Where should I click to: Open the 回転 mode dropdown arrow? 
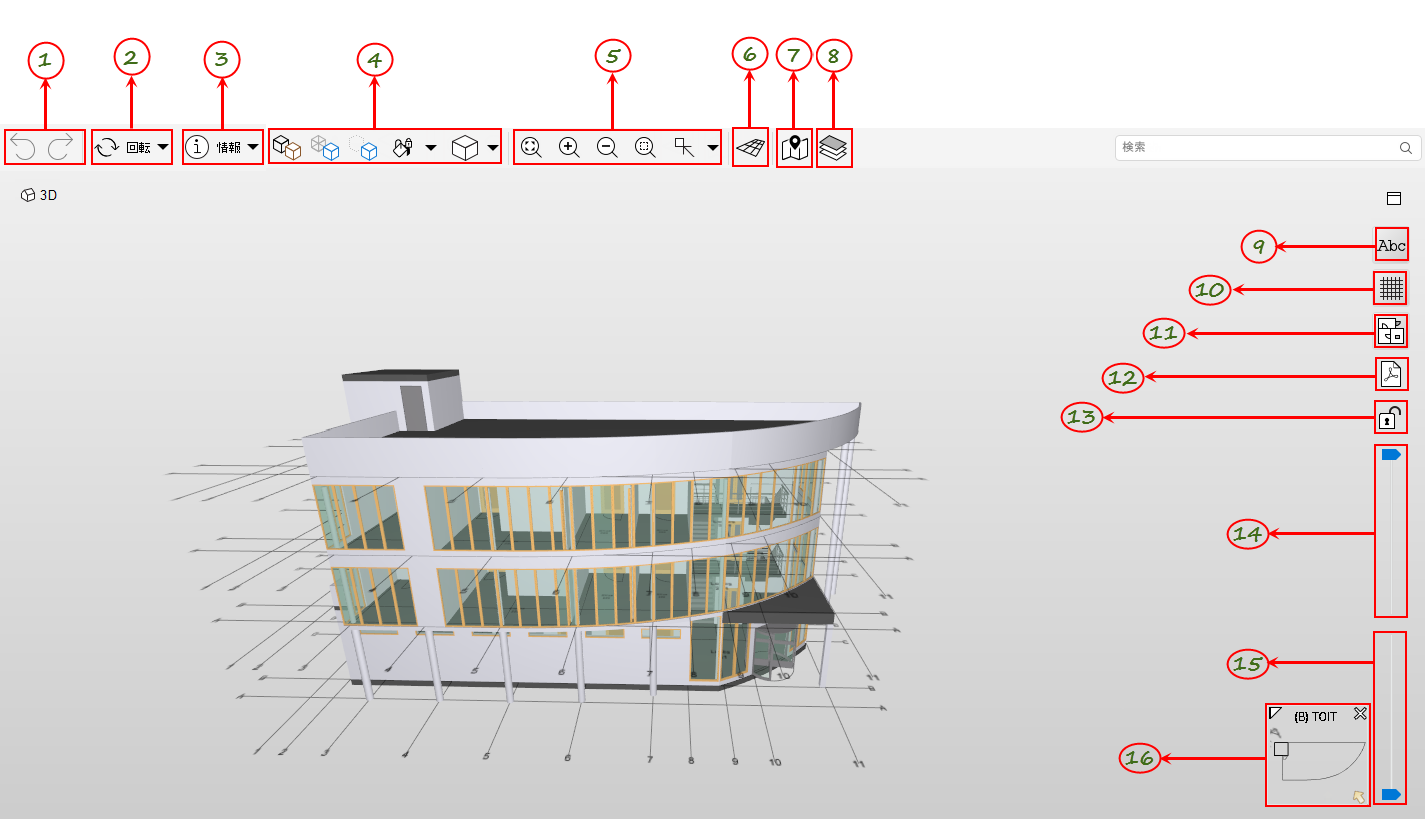coord(162,148)
